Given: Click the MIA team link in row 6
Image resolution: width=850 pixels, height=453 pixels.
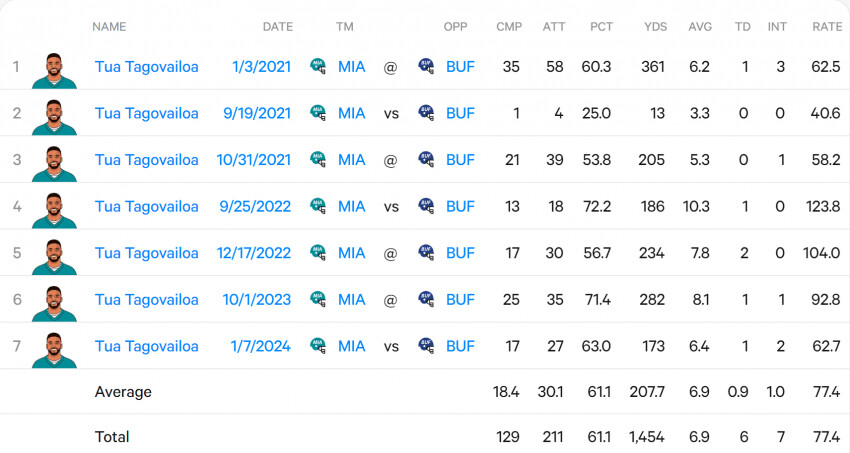Looking at the screenshot, I should pyautogui.click(x=352, y=299).
